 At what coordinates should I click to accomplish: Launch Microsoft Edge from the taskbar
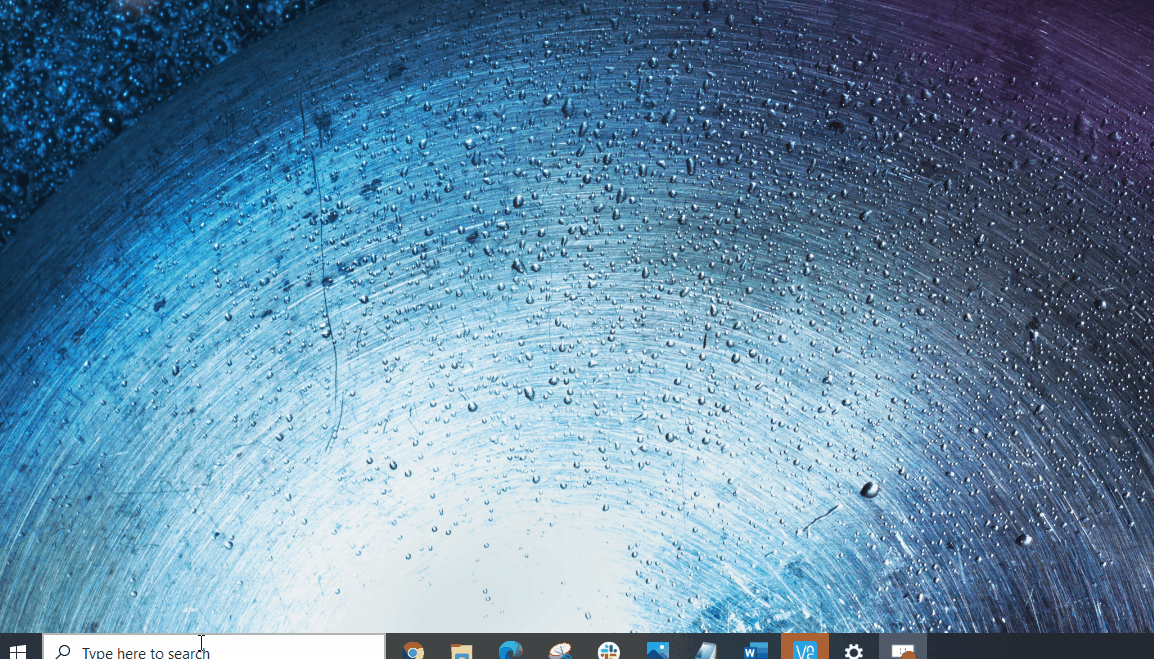click(x=510, y=649)
